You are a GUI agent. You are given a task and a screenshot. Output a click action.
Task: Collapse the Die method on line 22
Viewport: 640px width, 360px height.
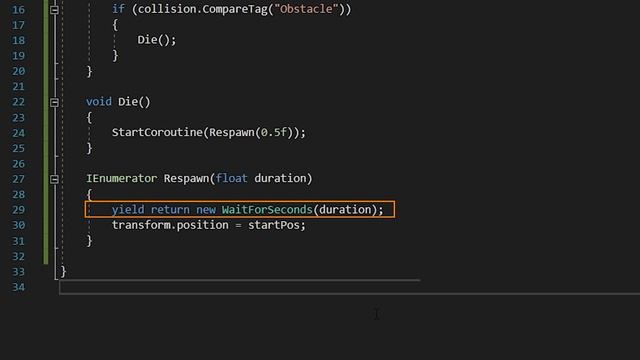54,102
